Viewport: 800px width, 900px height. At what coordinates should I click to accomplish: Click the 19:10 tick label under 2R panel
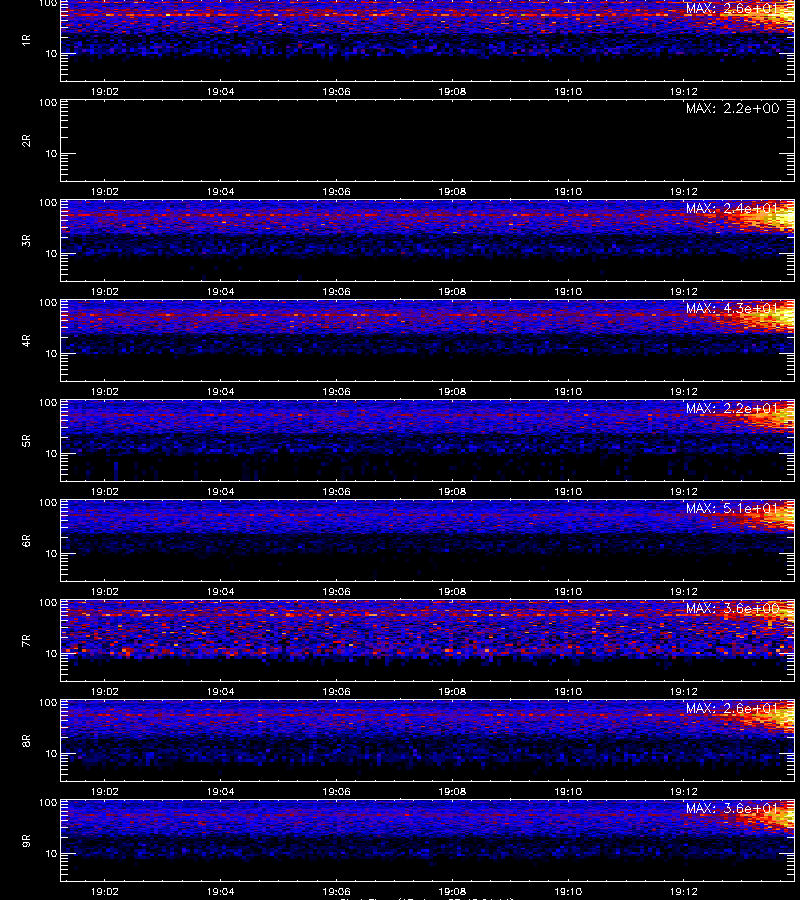568,192
